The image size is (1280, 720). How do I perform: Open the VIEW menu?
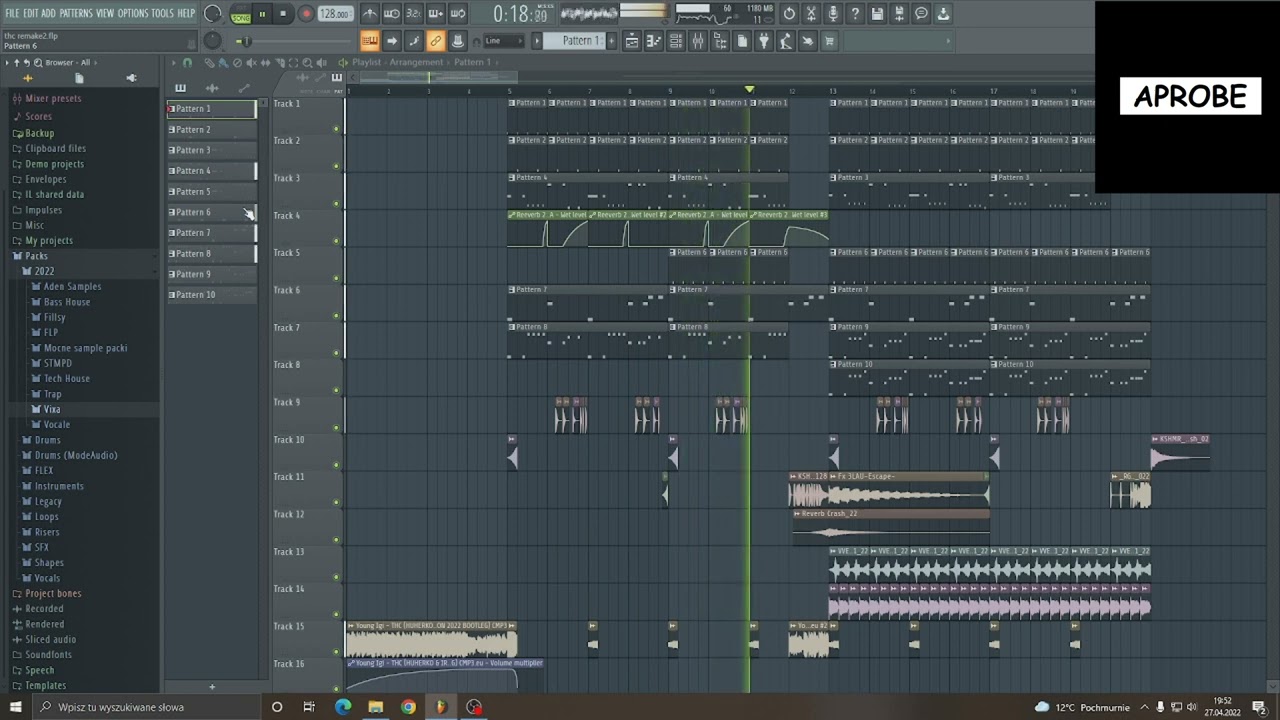[105, 13]
